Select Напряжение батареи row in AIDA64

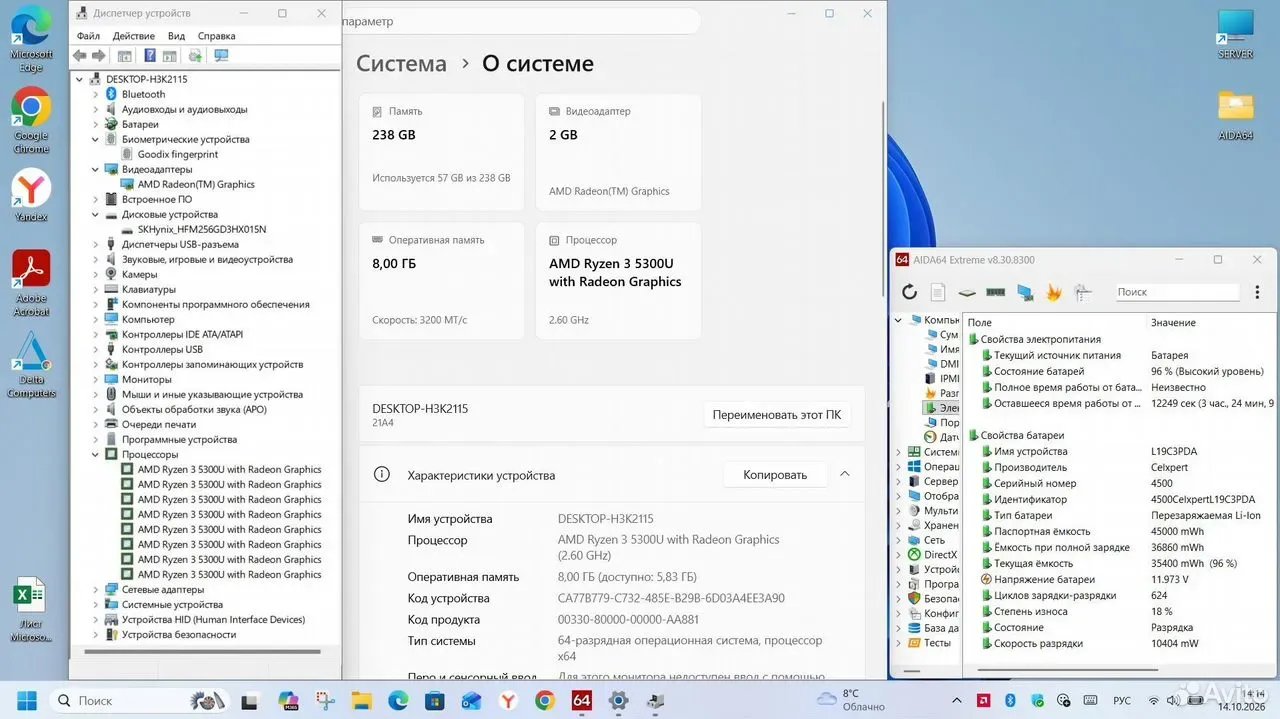1120,579
